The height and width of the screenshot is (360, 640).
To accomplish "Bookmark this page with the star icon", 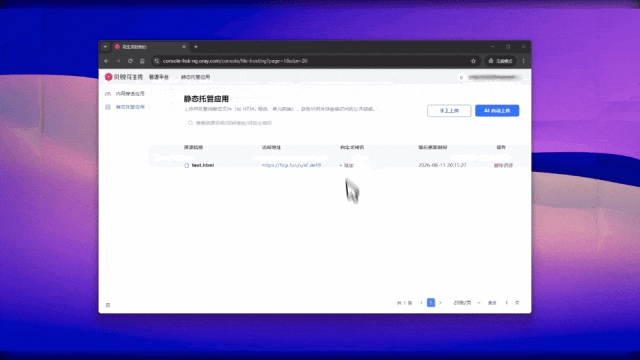I will 473,61.
